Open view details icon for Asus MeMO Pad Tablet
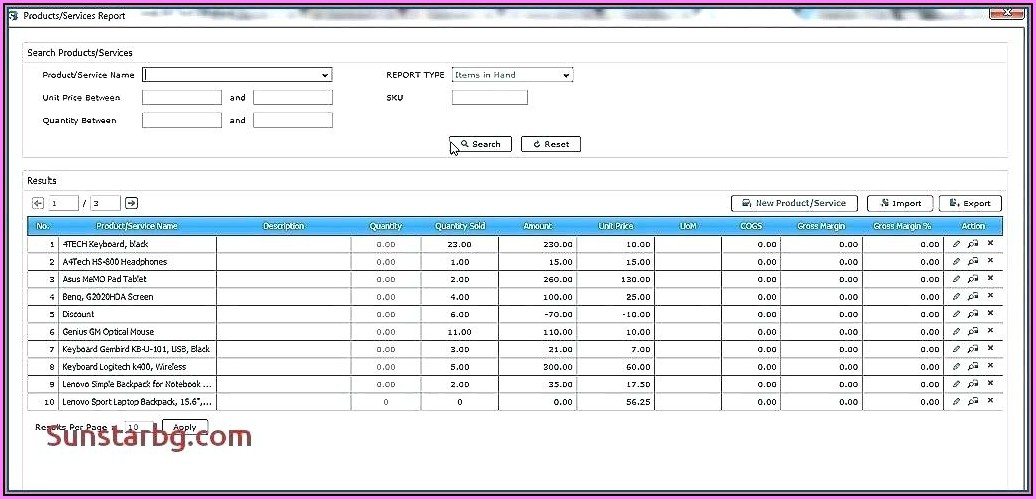The image size is (1036, 499). pos(973,279)
